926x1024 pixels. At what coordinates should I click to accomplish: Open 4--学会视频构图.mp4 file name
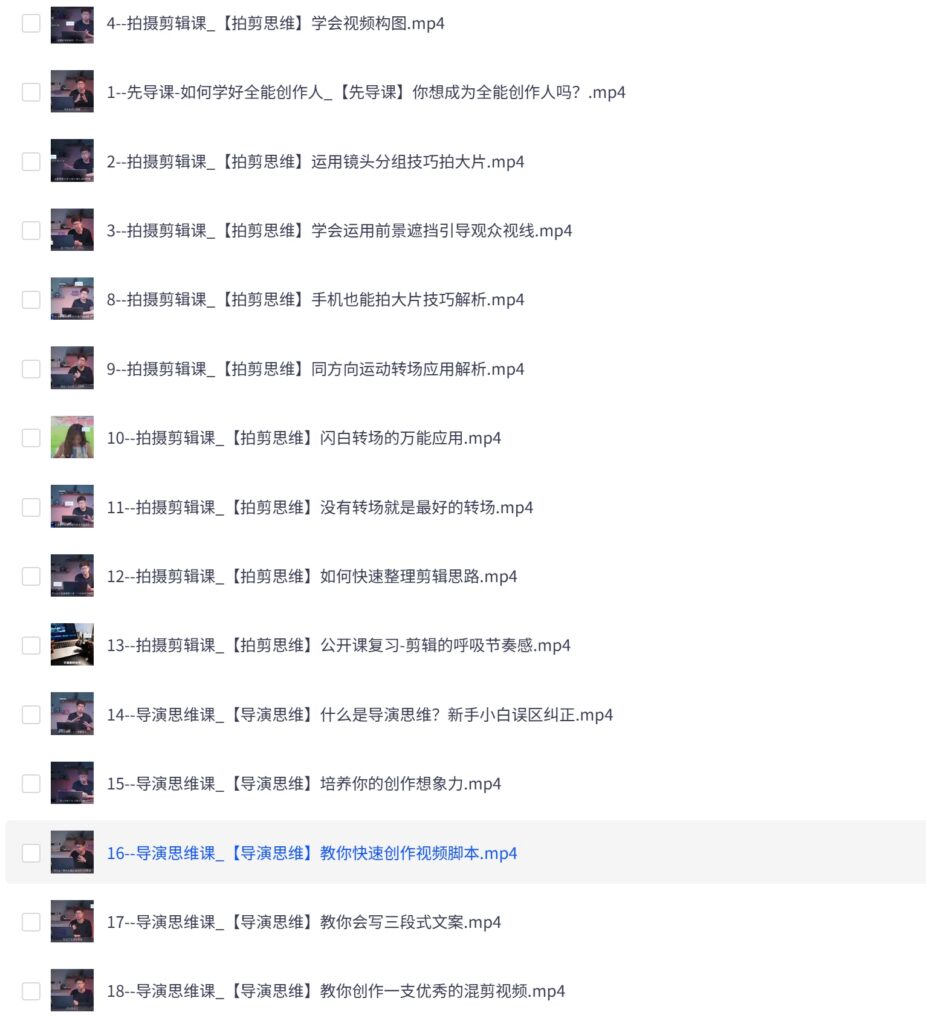pyautogui.click(x=276, y=24)
